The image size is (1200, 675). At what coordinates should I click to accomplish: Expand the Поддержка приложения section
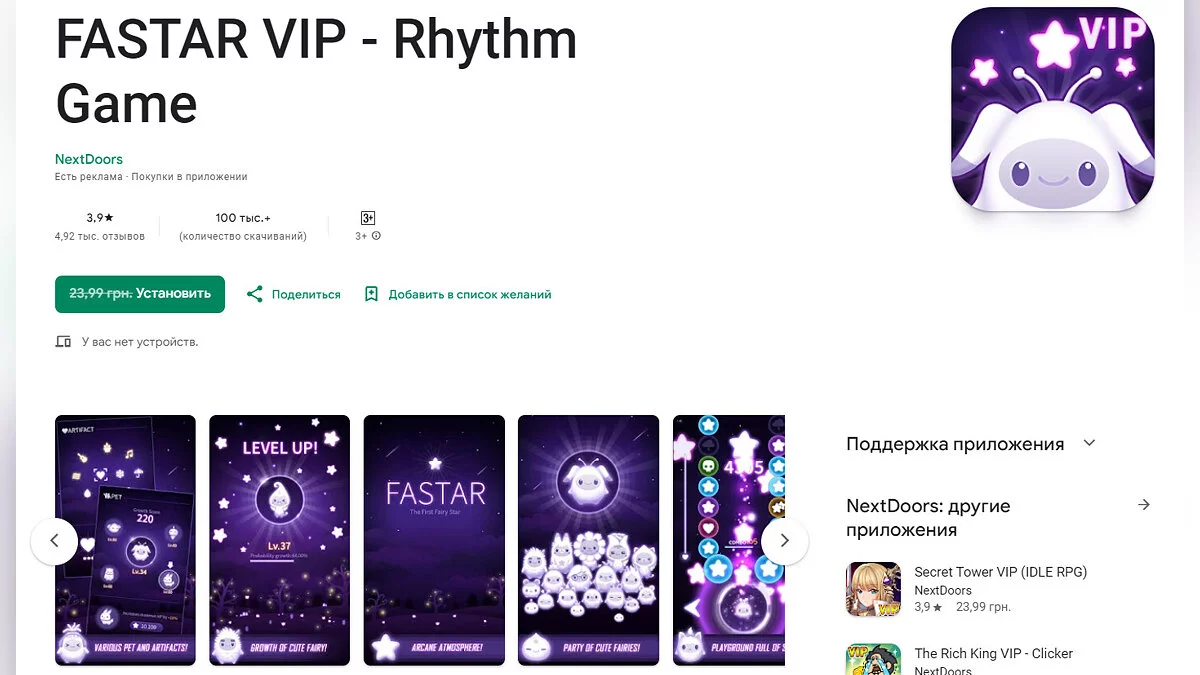point(1090,443)
